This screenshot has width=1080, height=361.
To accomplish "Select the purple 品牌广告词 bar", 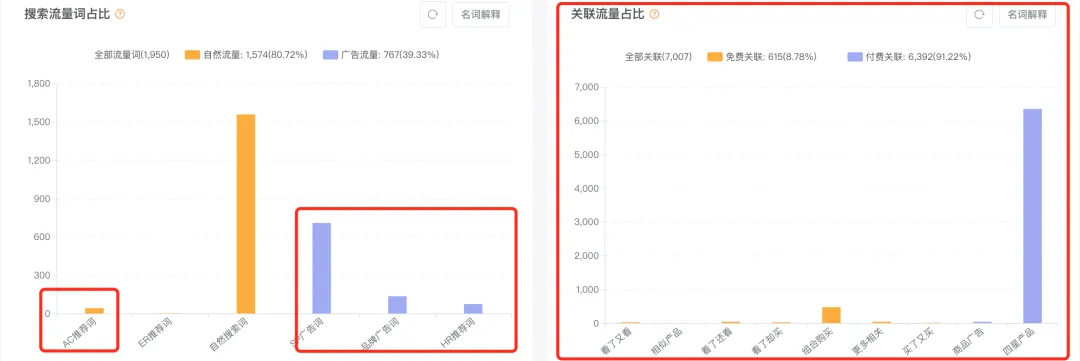I will [x=397, y=305].
